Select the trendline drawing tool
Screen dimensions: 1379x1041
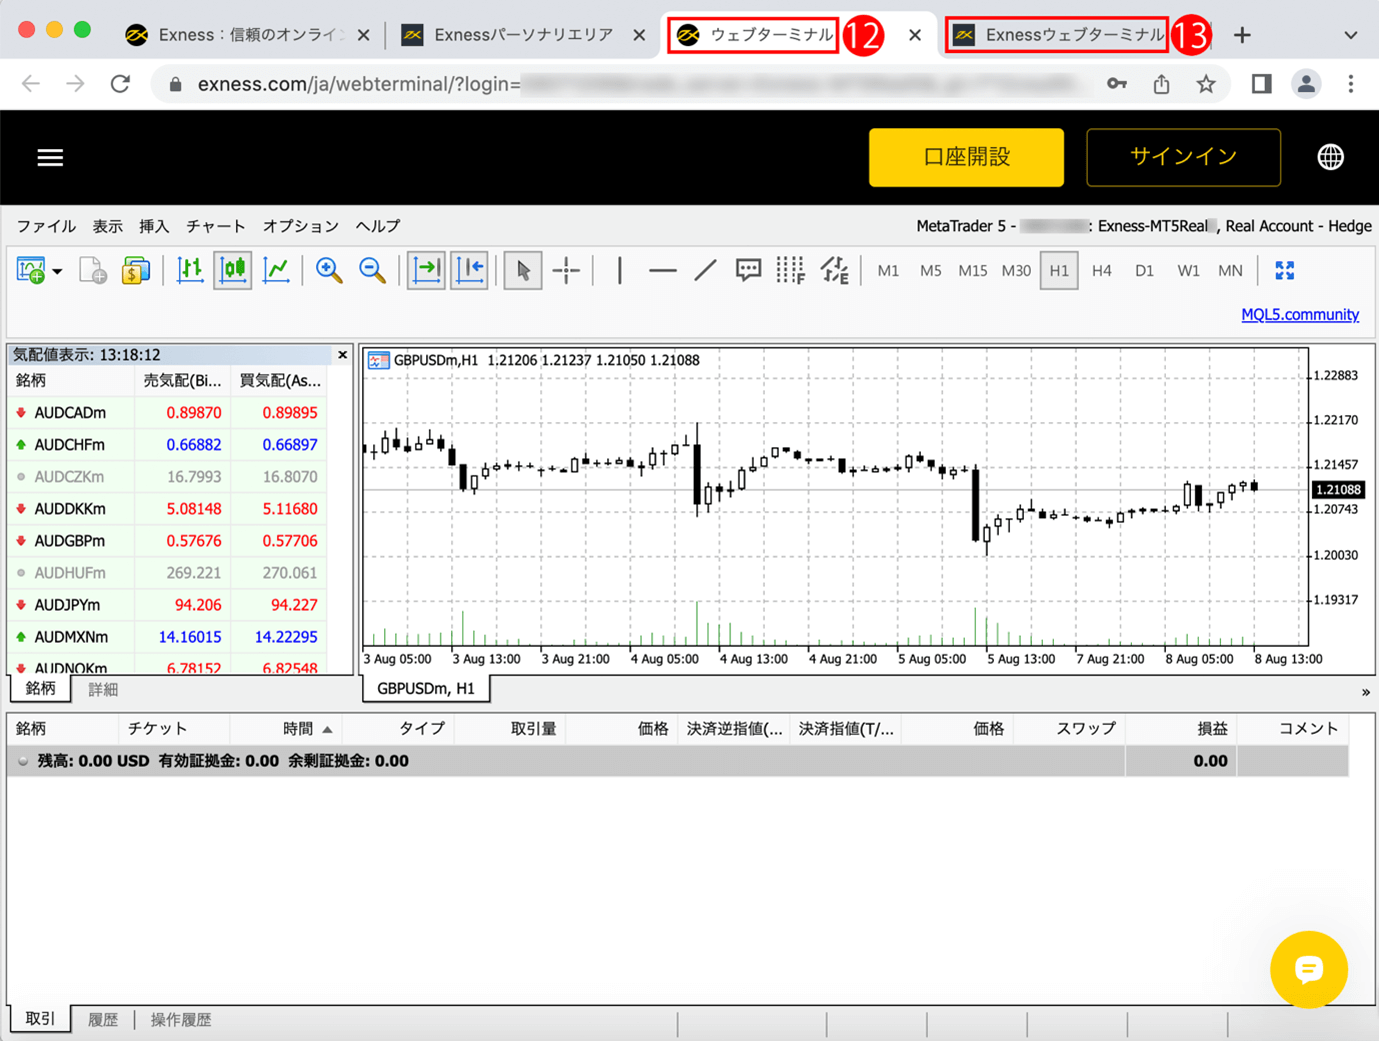point(705,270)
